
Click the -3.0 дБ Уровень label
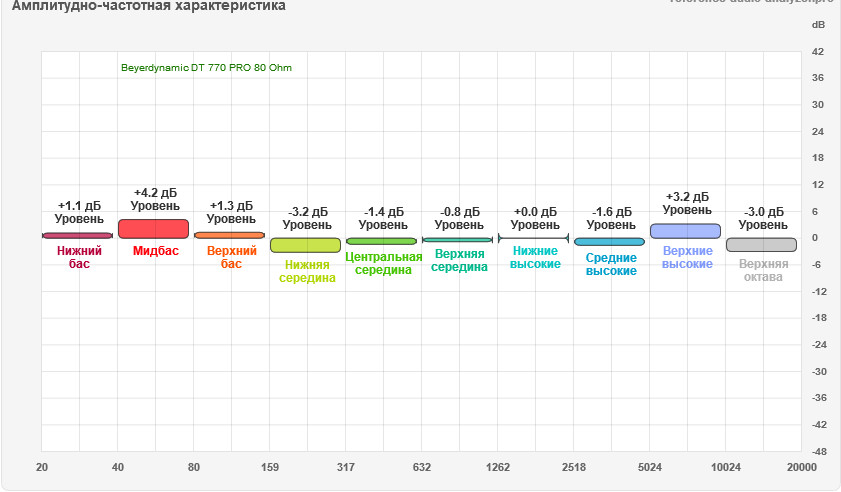click(763, 218)
